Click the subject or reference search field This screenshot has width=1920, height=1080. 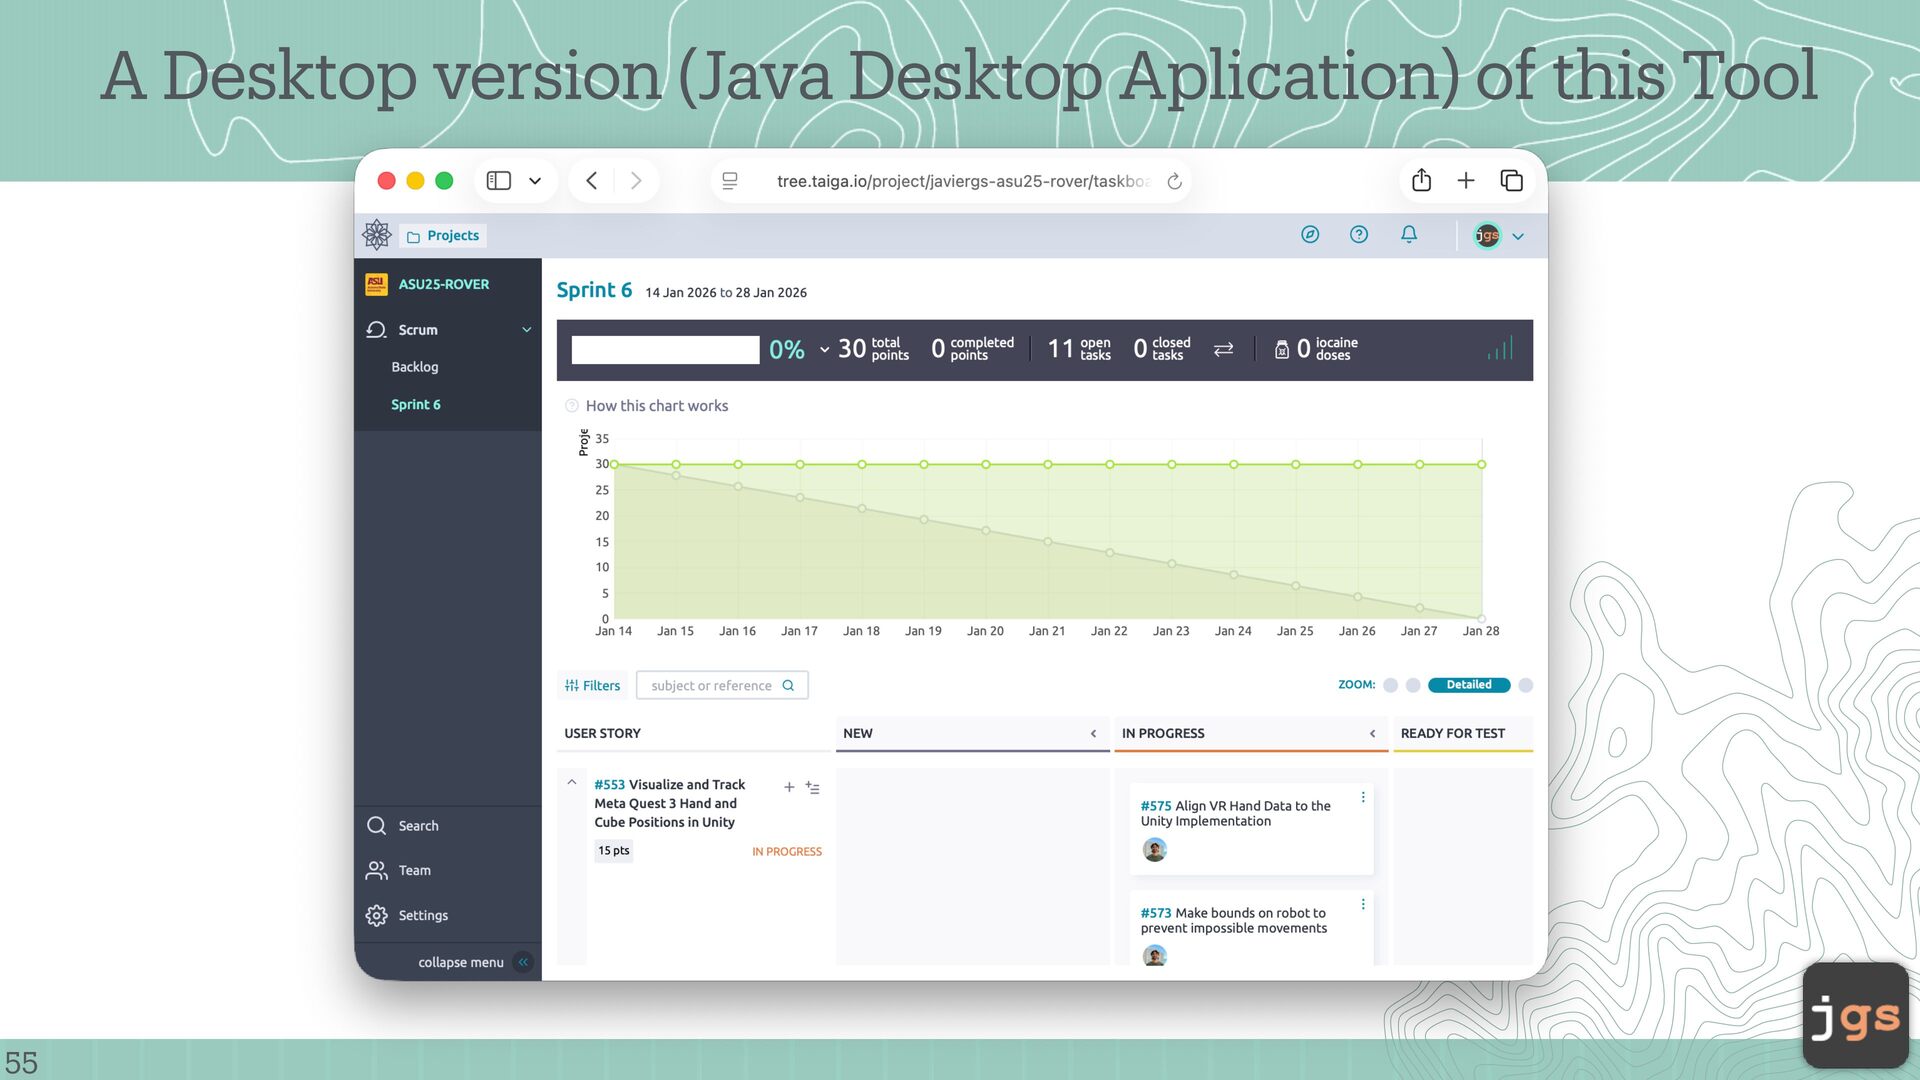tap(711, 686)
